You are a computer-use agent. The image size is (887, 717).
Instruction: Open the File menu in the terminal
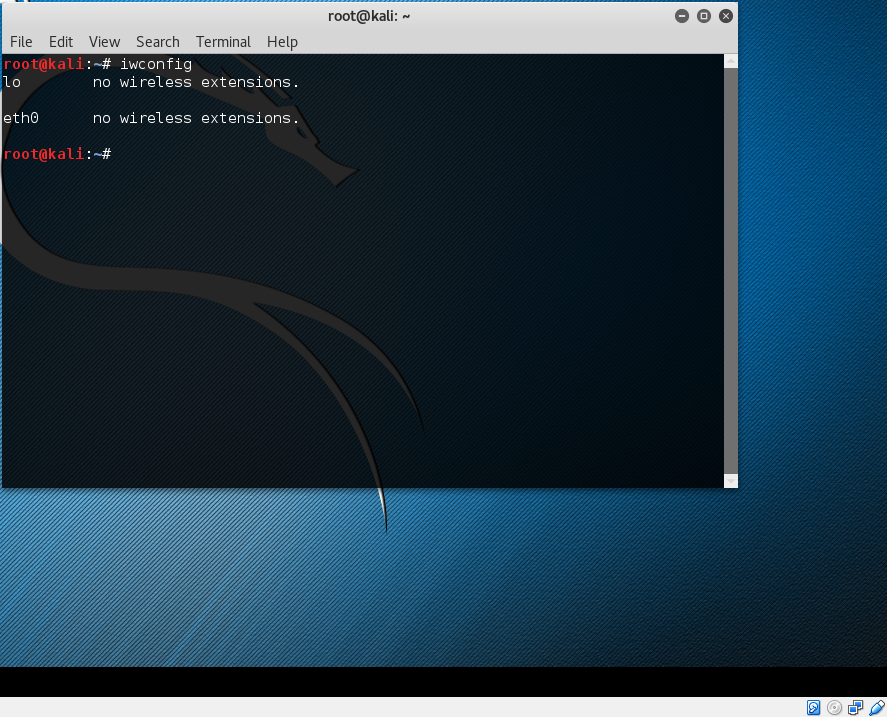pyautogui.click(x=21, y=42)
